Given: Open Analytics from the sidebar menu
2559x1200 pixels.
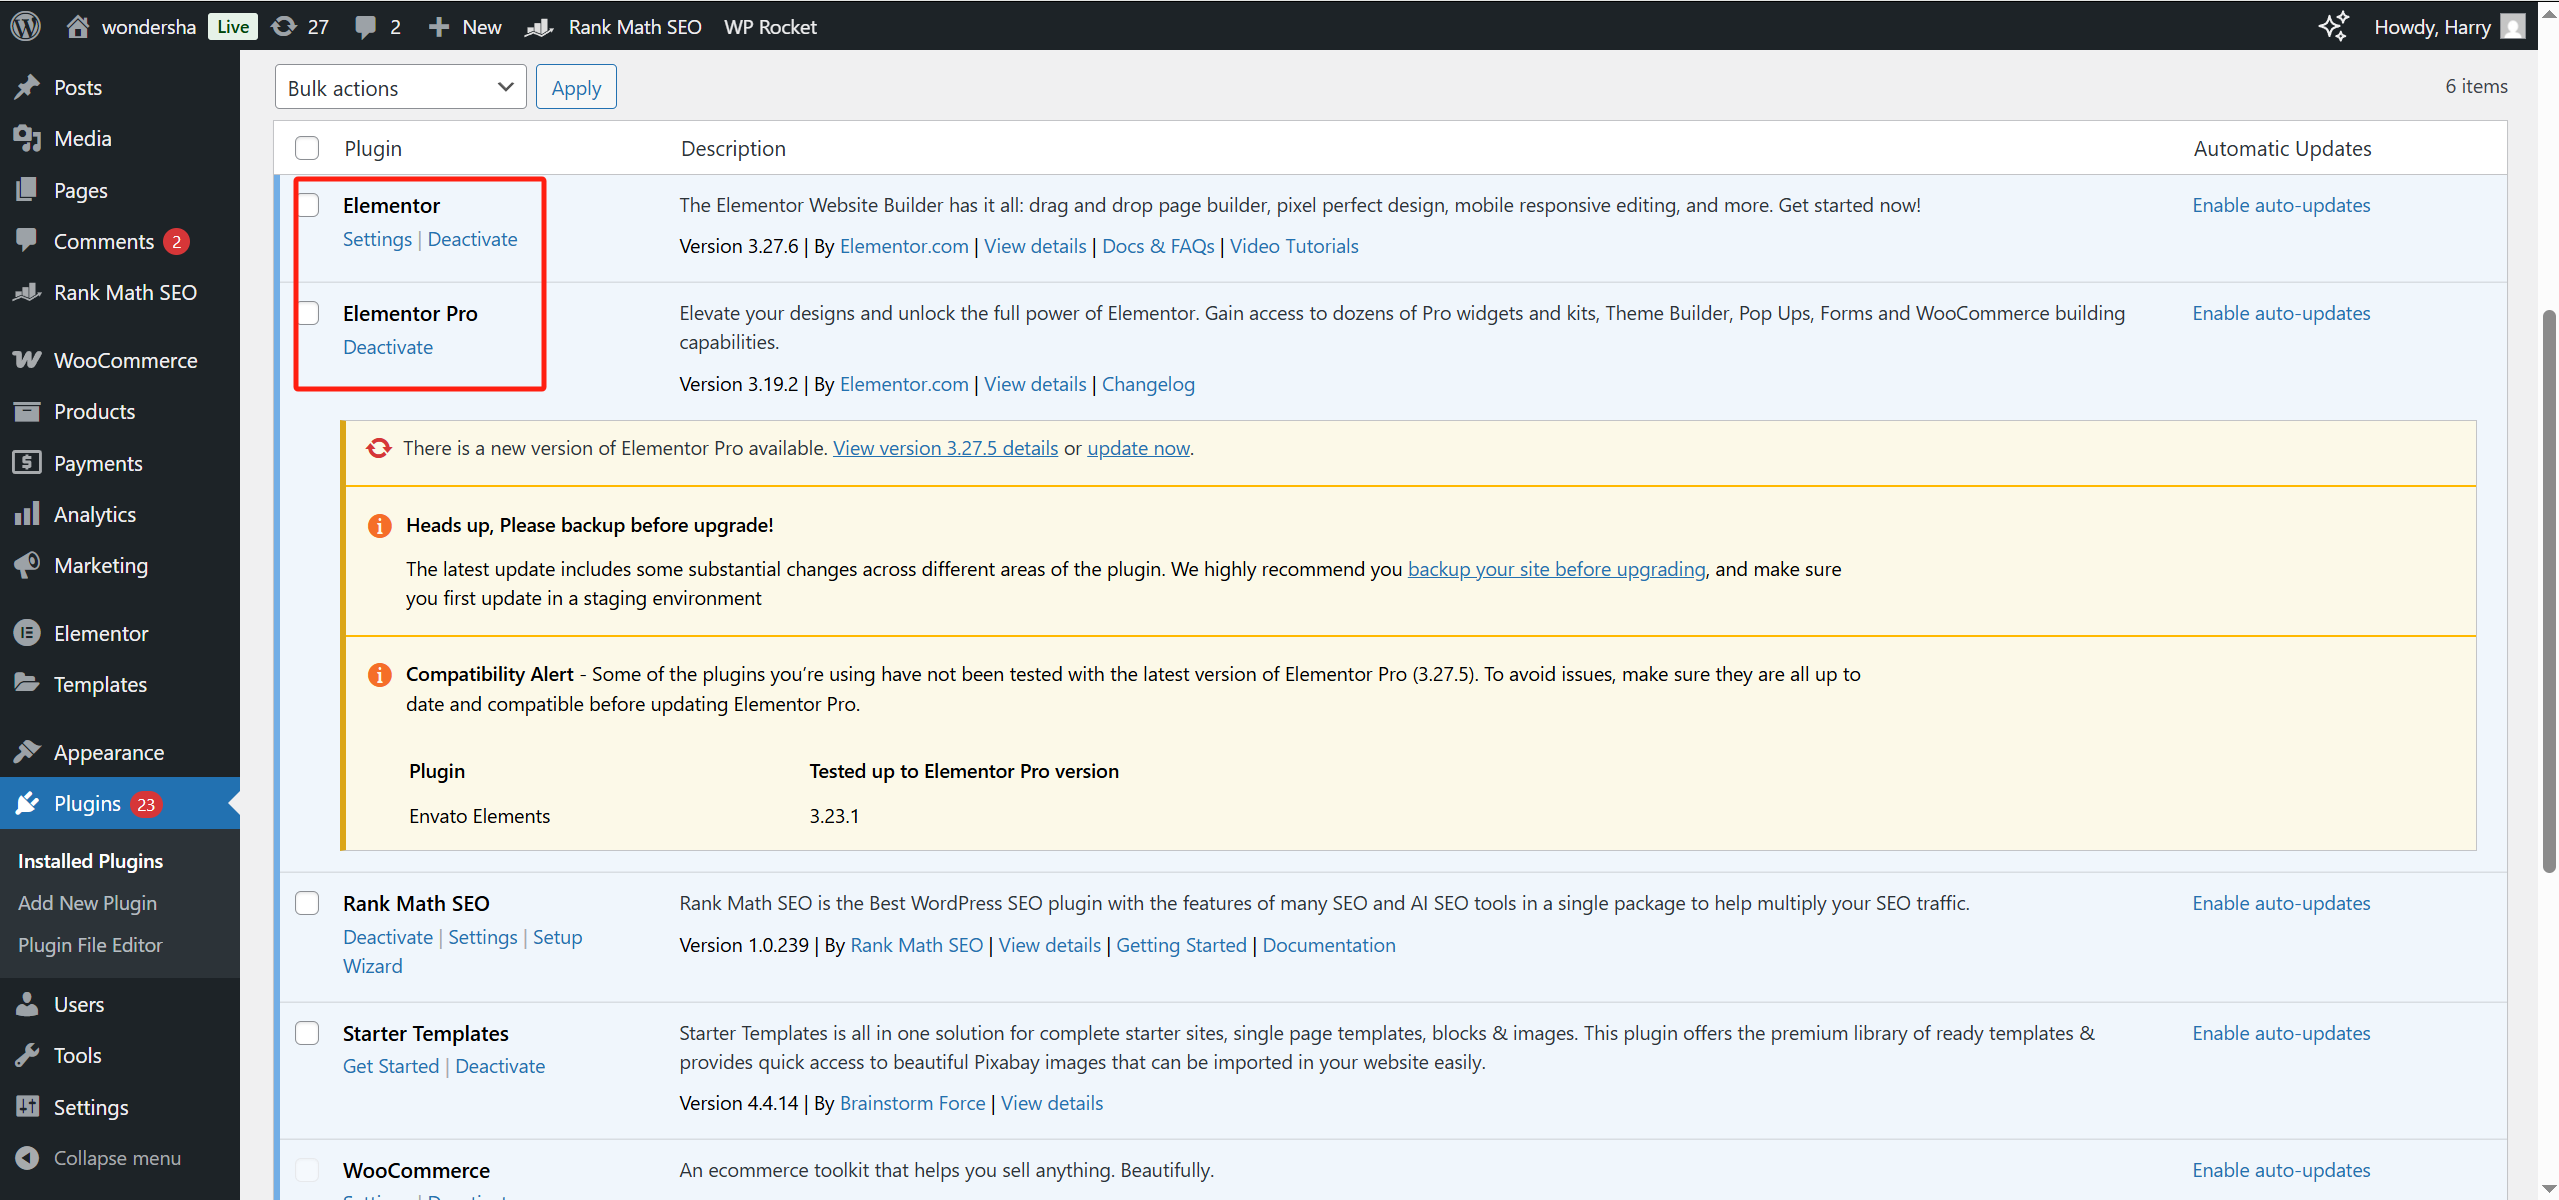Looking at the screenshot, I should pyautogui.click(x=94, y=514).
